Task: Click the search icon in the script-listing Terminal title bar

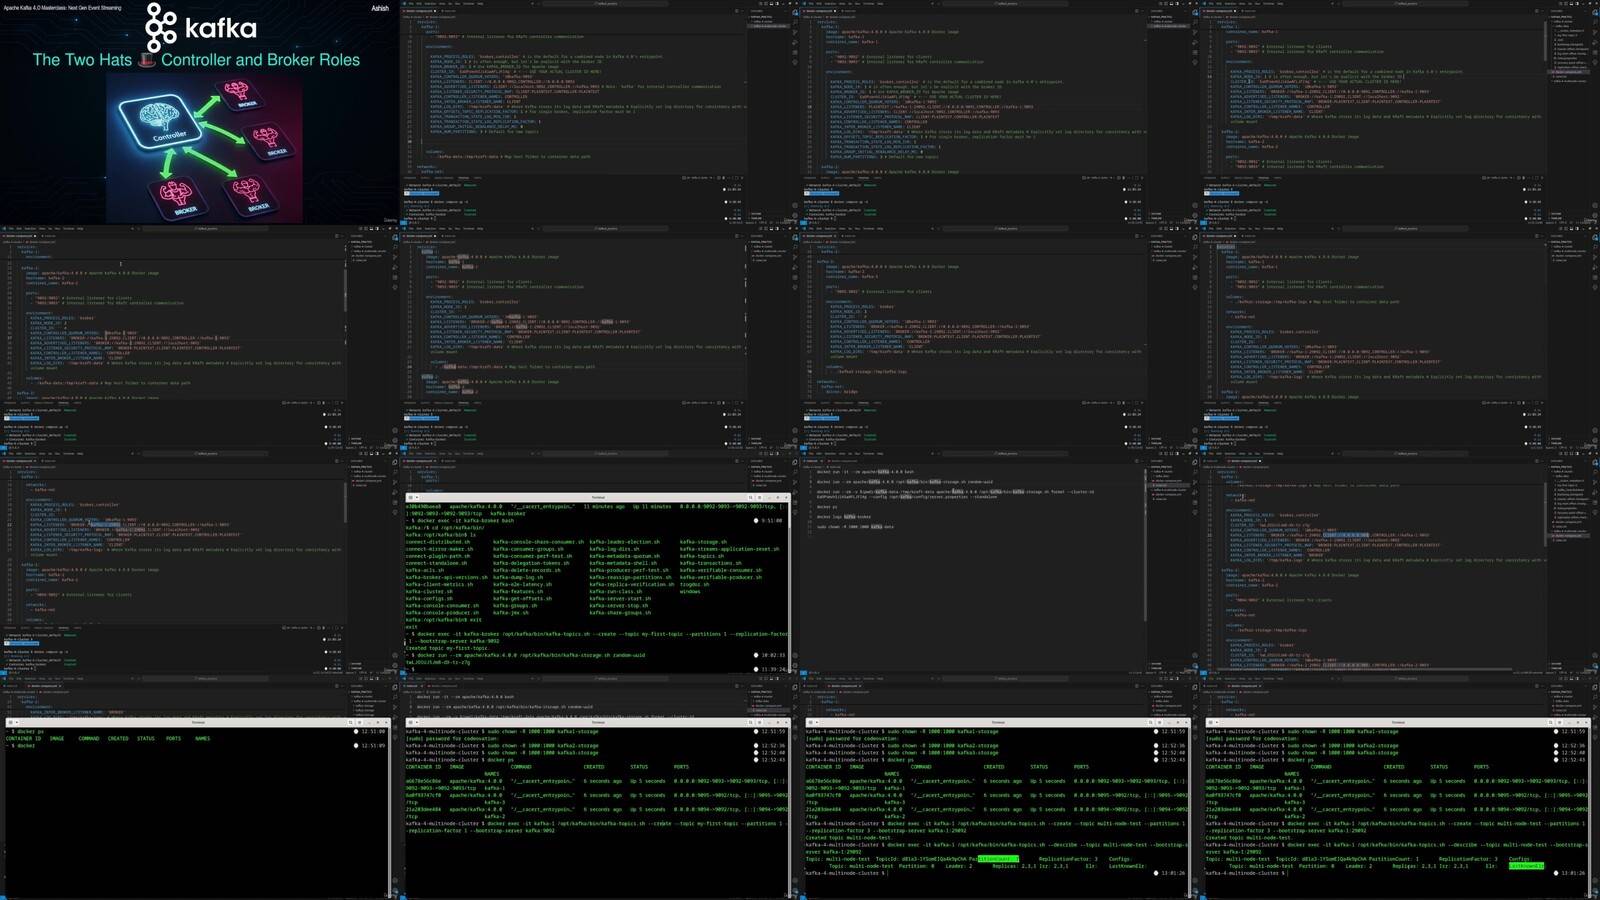Action: (x=751, y=497)
